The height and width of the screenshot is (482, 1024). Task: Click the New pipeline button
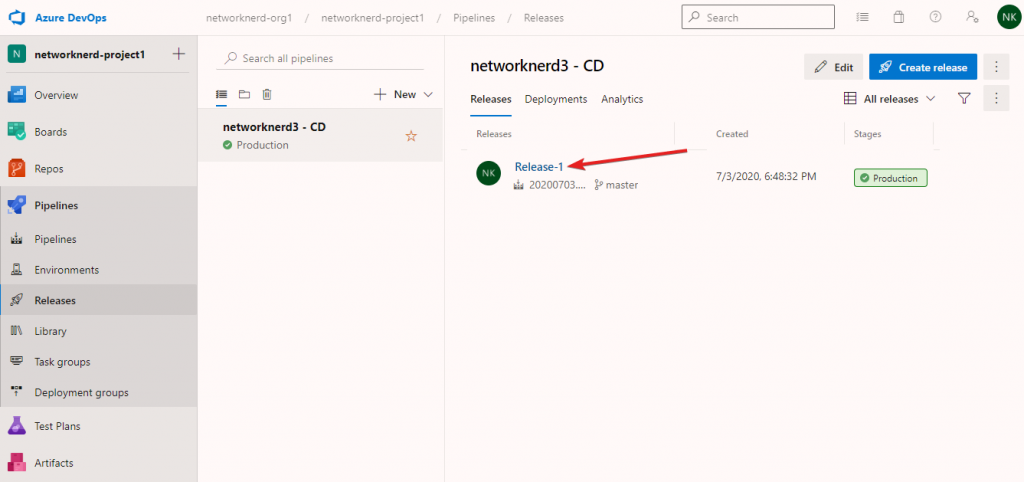tap(395, 95)
